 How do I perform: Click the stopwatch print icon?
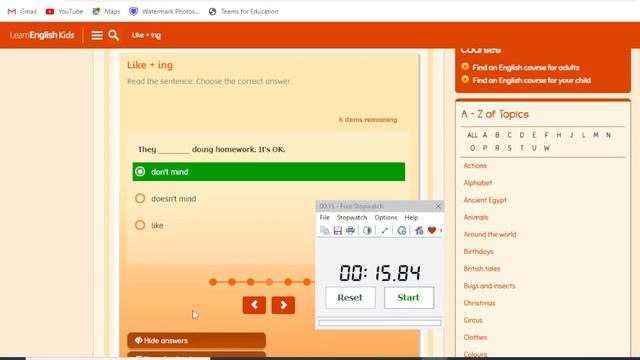(x=350, y=231)
